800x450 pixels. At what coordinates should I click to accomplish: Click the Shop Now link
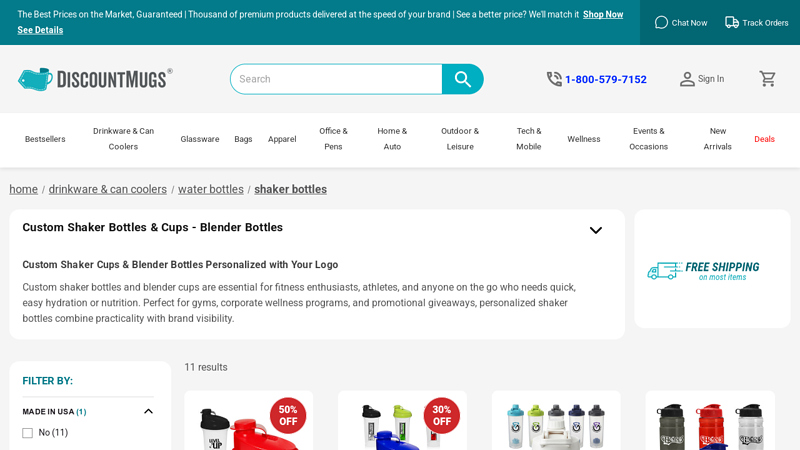tap(603, 15)
